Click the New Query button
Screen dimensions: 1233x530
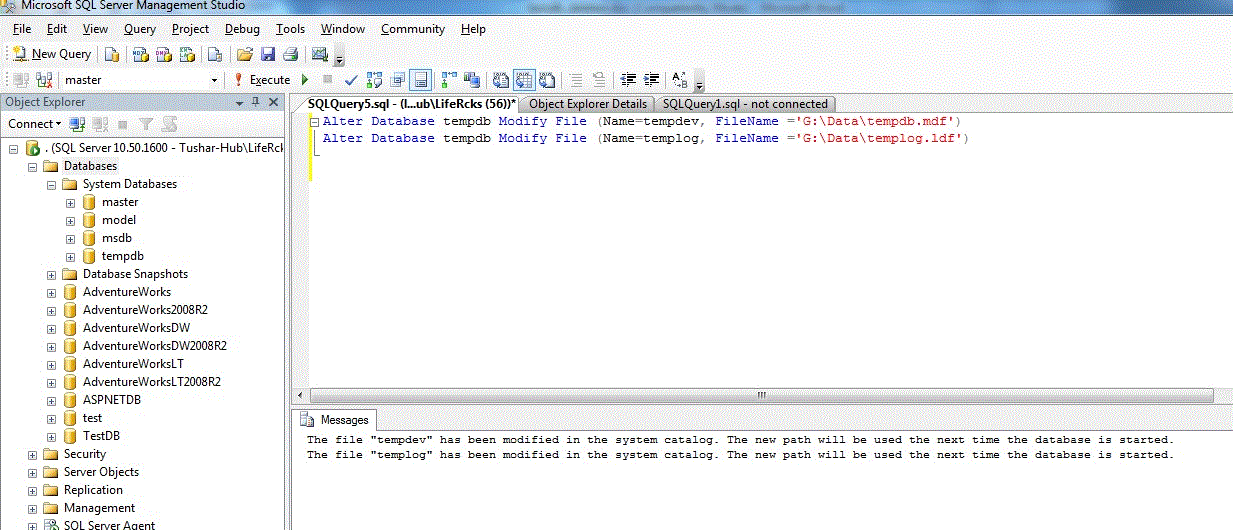click(x=51, y=54)
